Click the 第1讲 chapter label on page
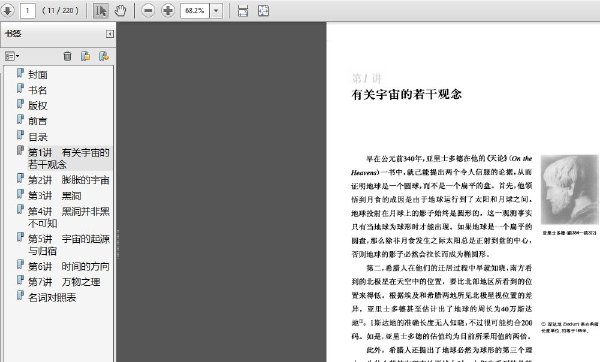This screenshot has width=600, height=362. [x=367, y=78]
